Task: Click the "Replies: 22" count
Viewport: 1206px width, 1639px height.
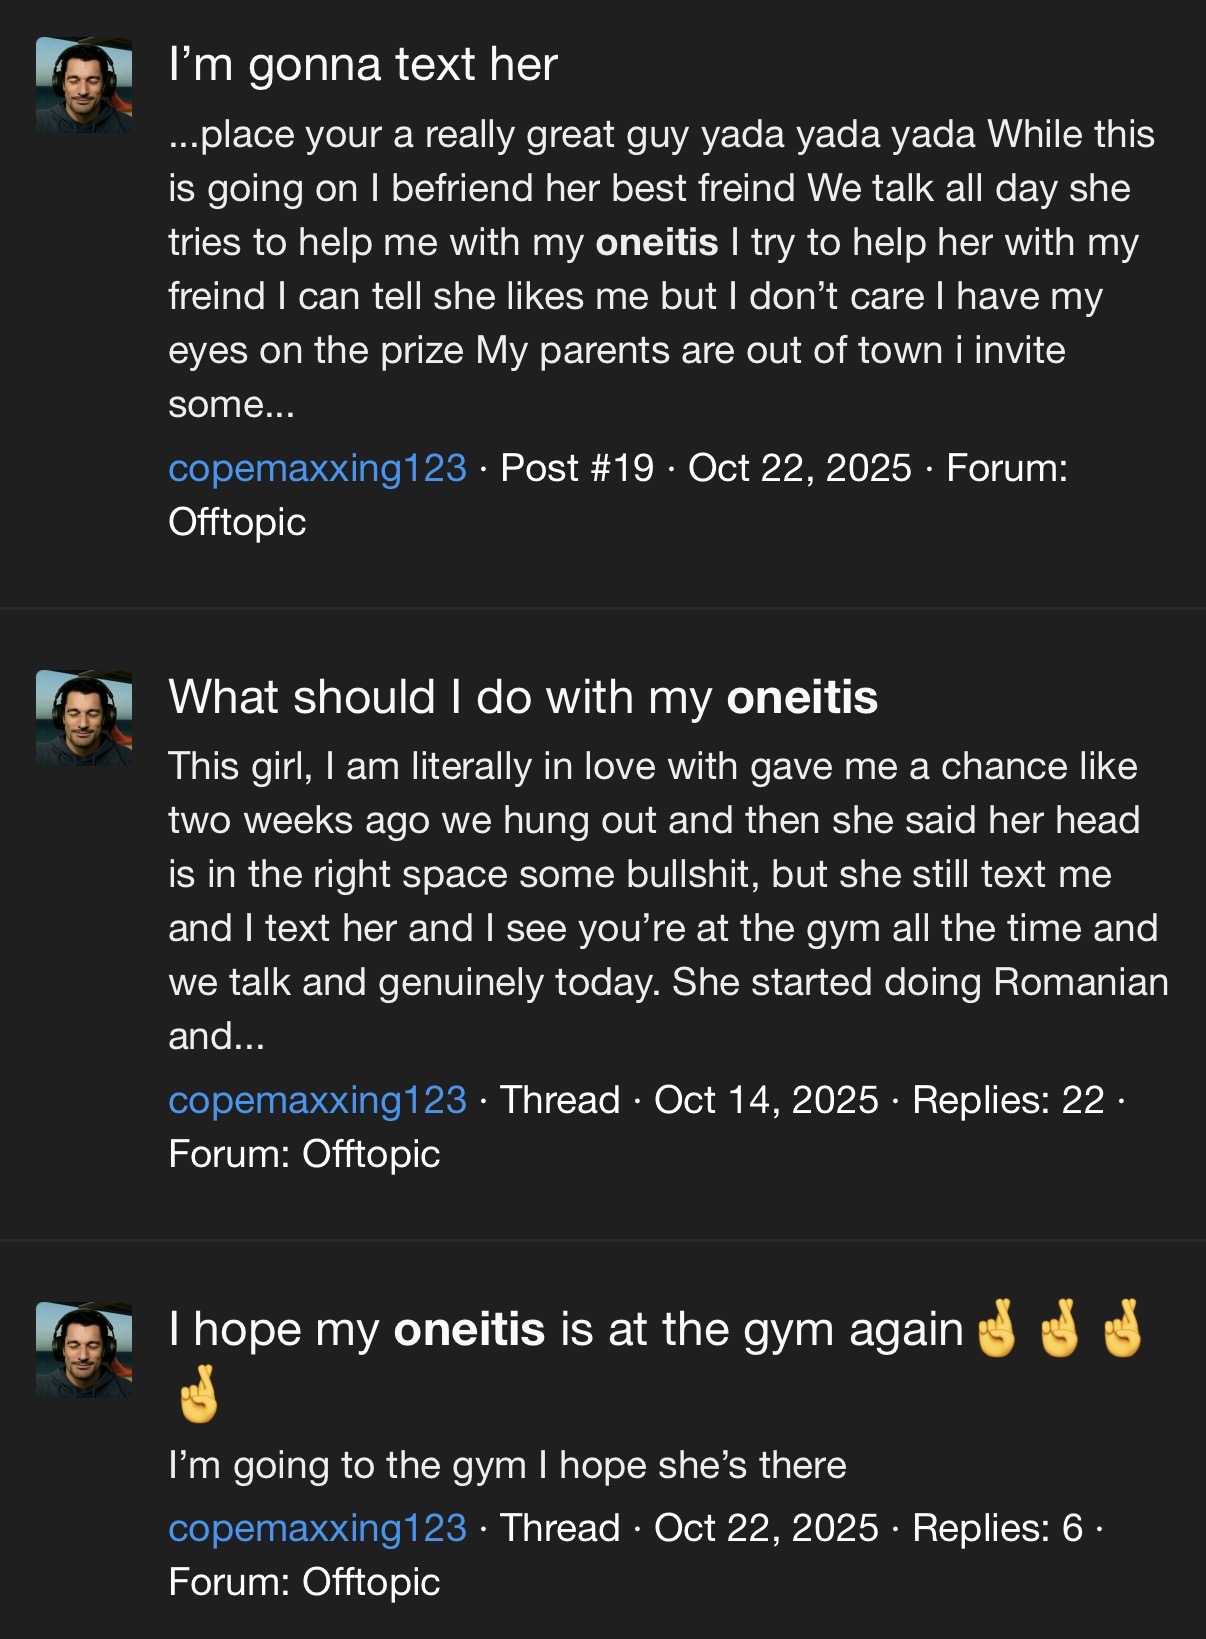Action: click(x=1008, y=1100)
